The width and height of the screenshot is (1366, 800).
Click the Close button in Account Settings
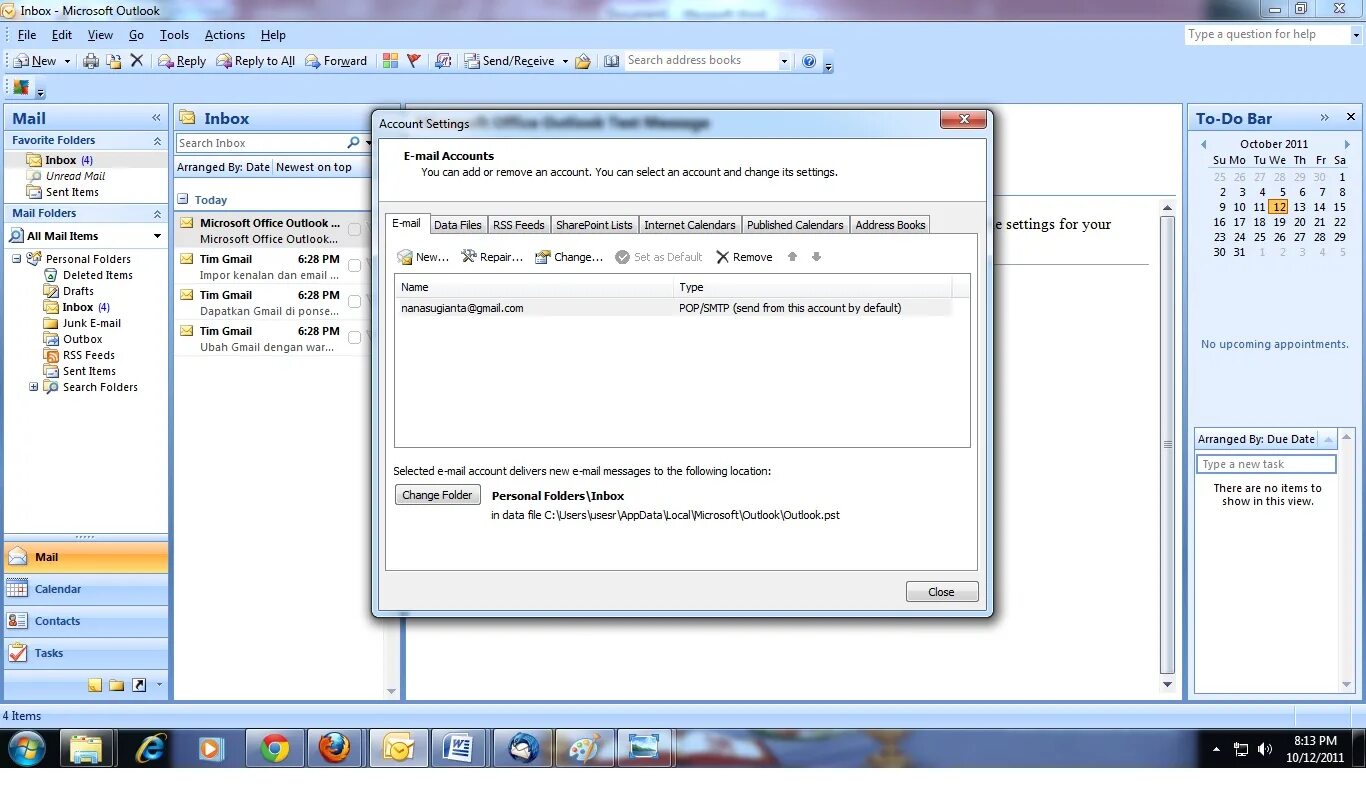coord(941,592)
